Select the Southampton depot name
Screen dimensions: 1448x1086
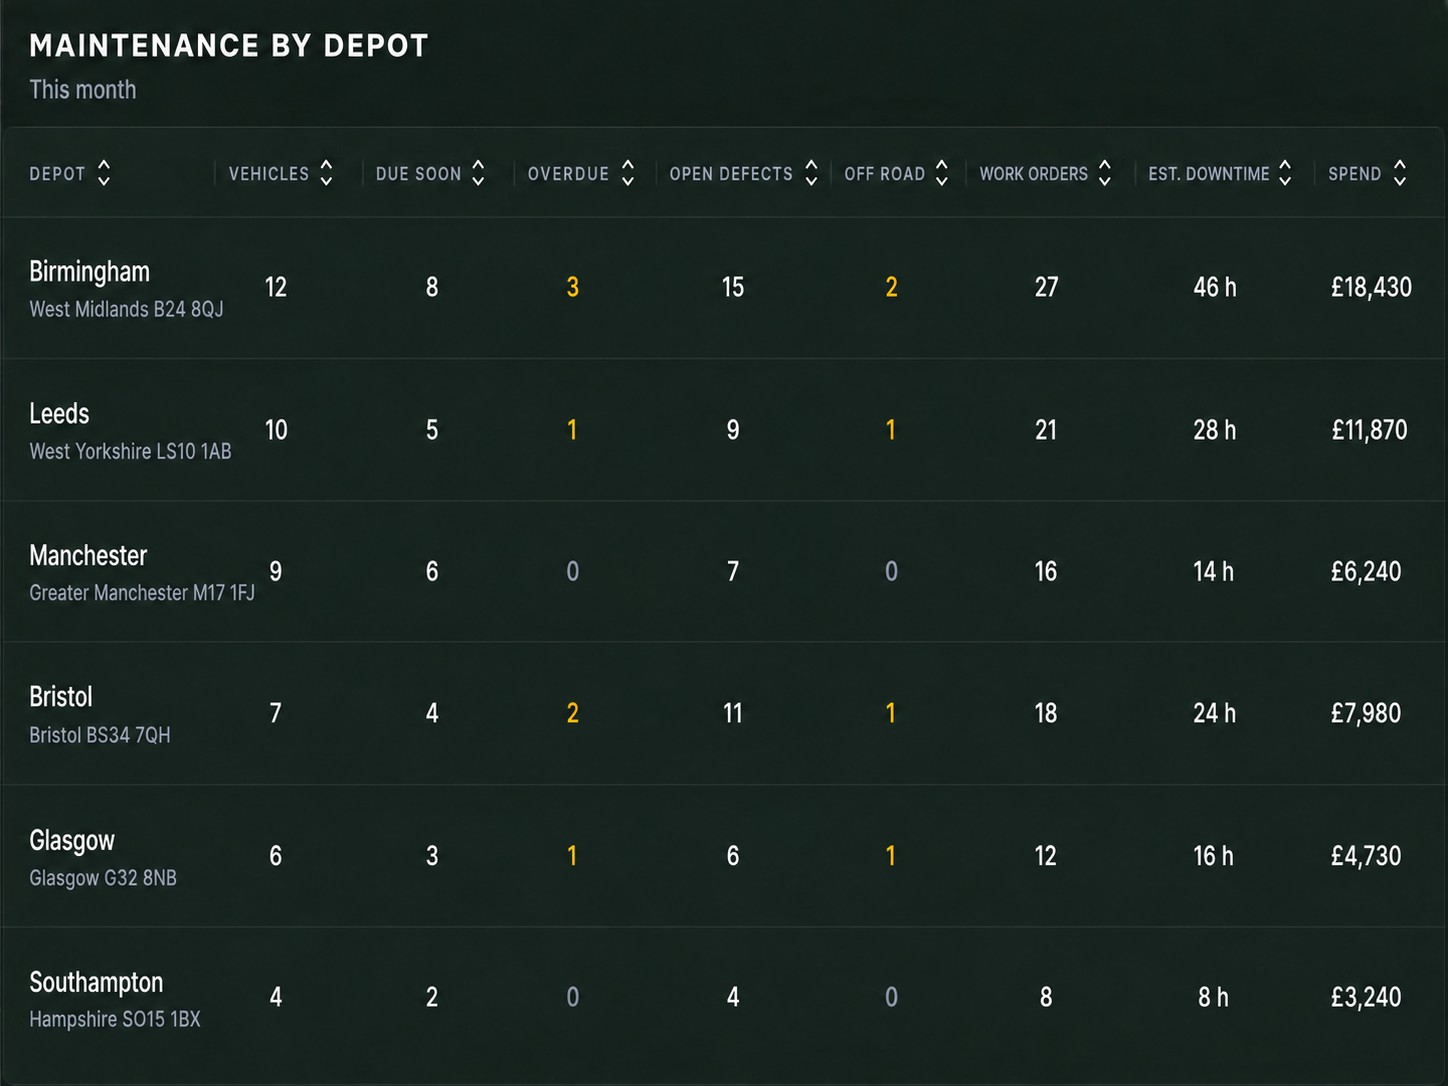96,983
